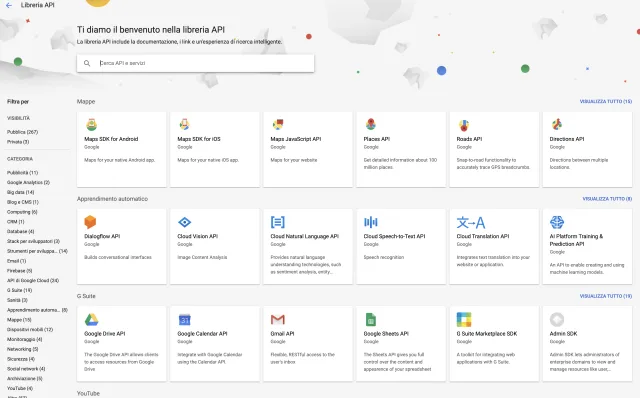Select the Sanità (3) category

17,300
